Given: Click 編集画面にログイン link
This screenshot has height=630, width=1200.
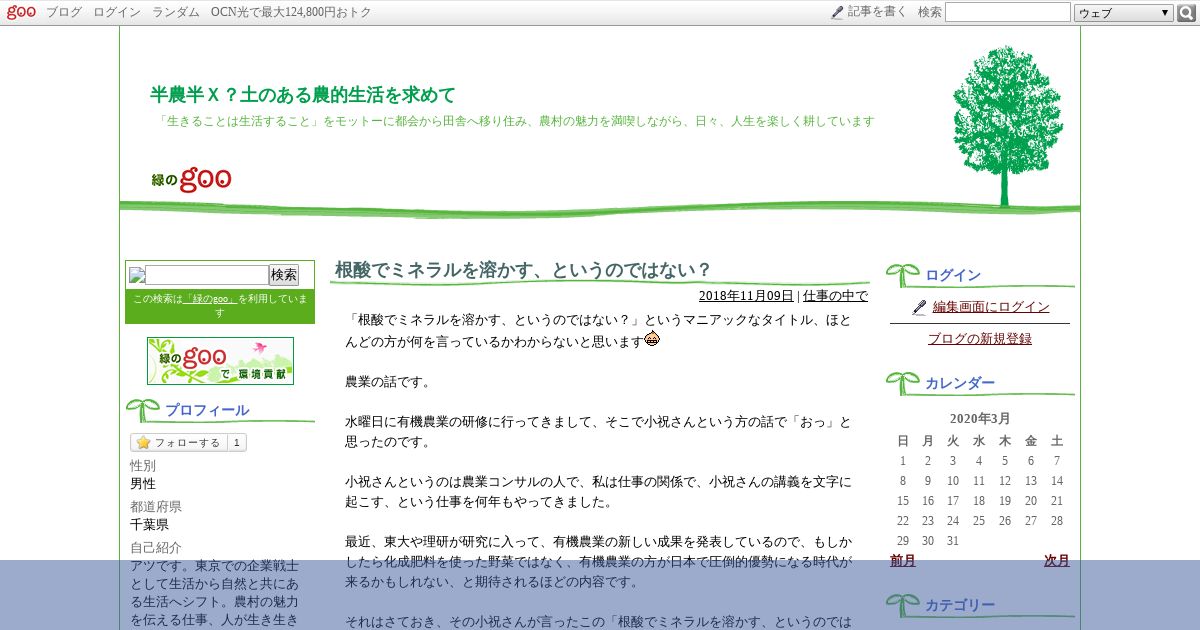Looking at the screenshot, I should [x=991, y=307].
